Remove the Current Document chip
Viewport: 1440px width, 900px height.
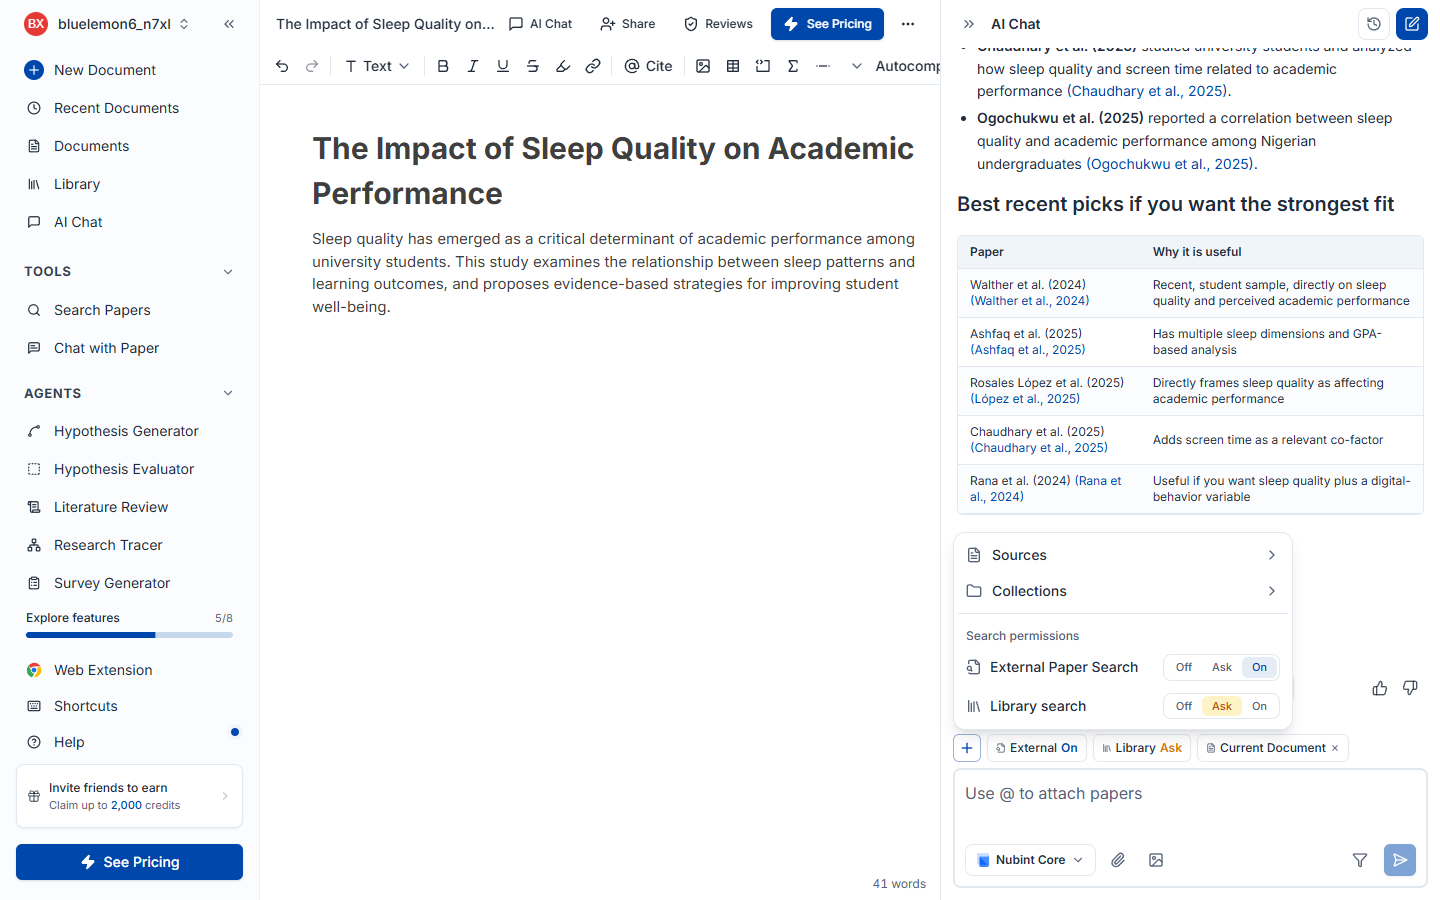coord(1335,748)
